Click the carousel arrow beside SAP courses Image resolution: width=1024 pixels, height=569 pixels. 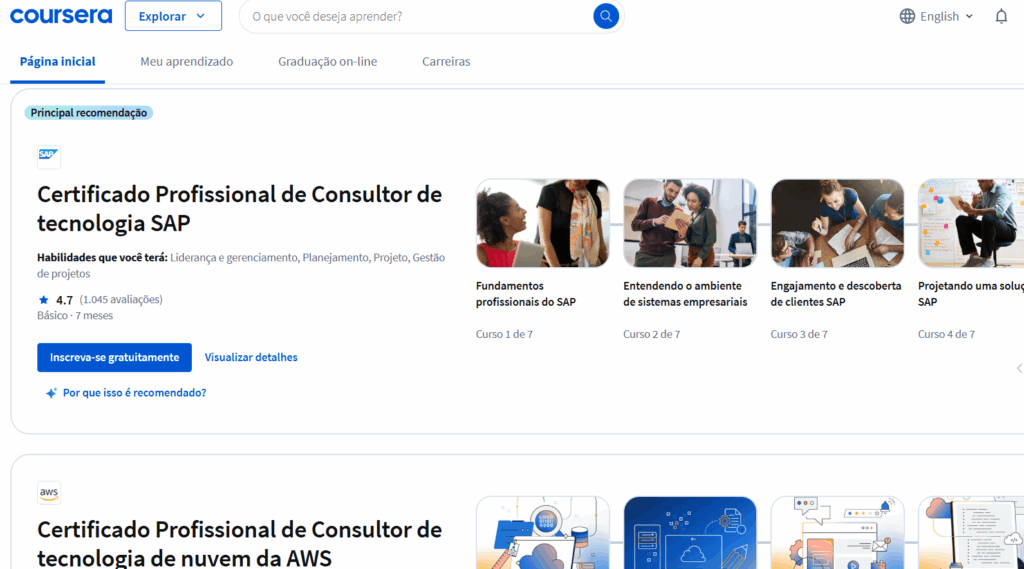[1019, 368]
